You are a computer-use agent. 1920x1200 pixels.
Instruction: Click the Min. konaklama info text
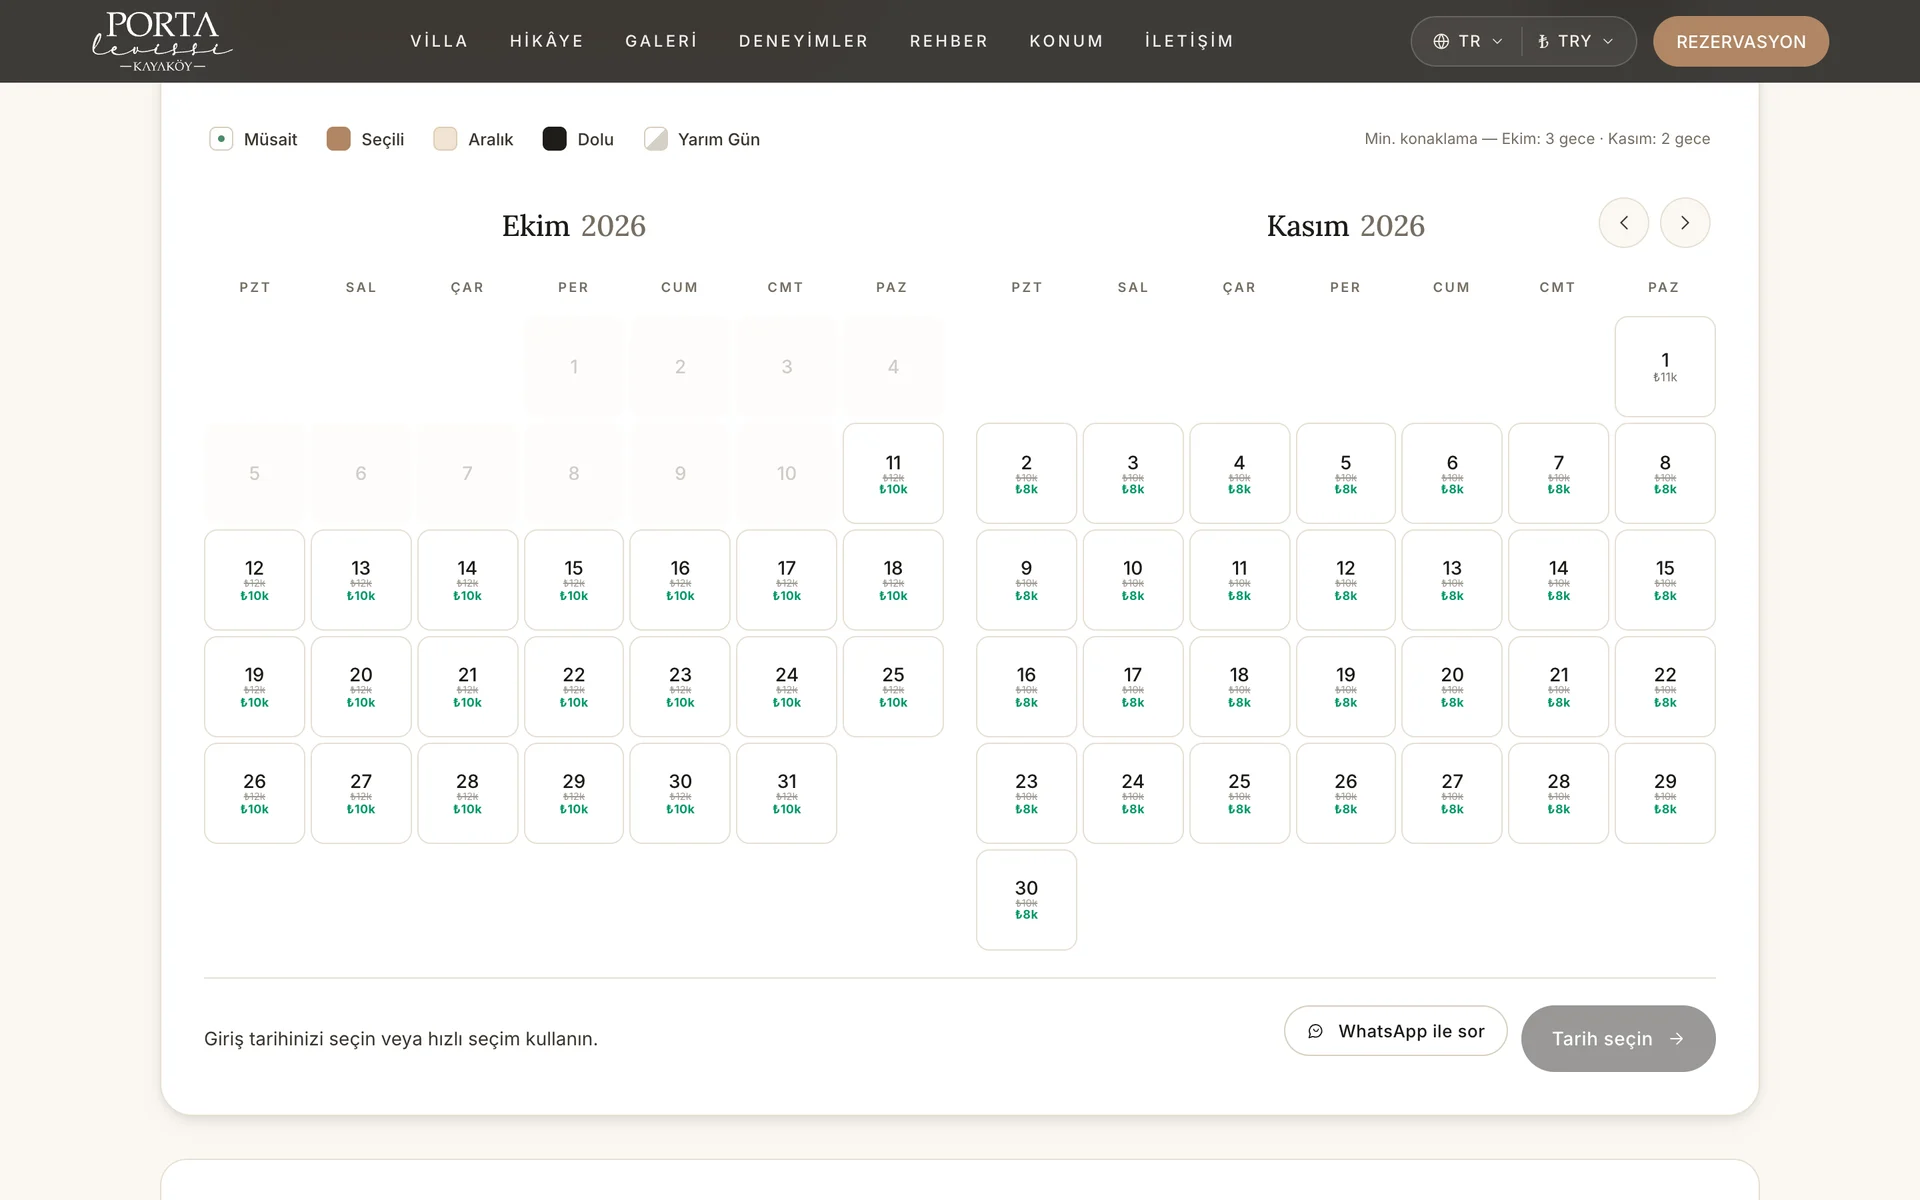pyautogui.click(x=1537, y=139)
